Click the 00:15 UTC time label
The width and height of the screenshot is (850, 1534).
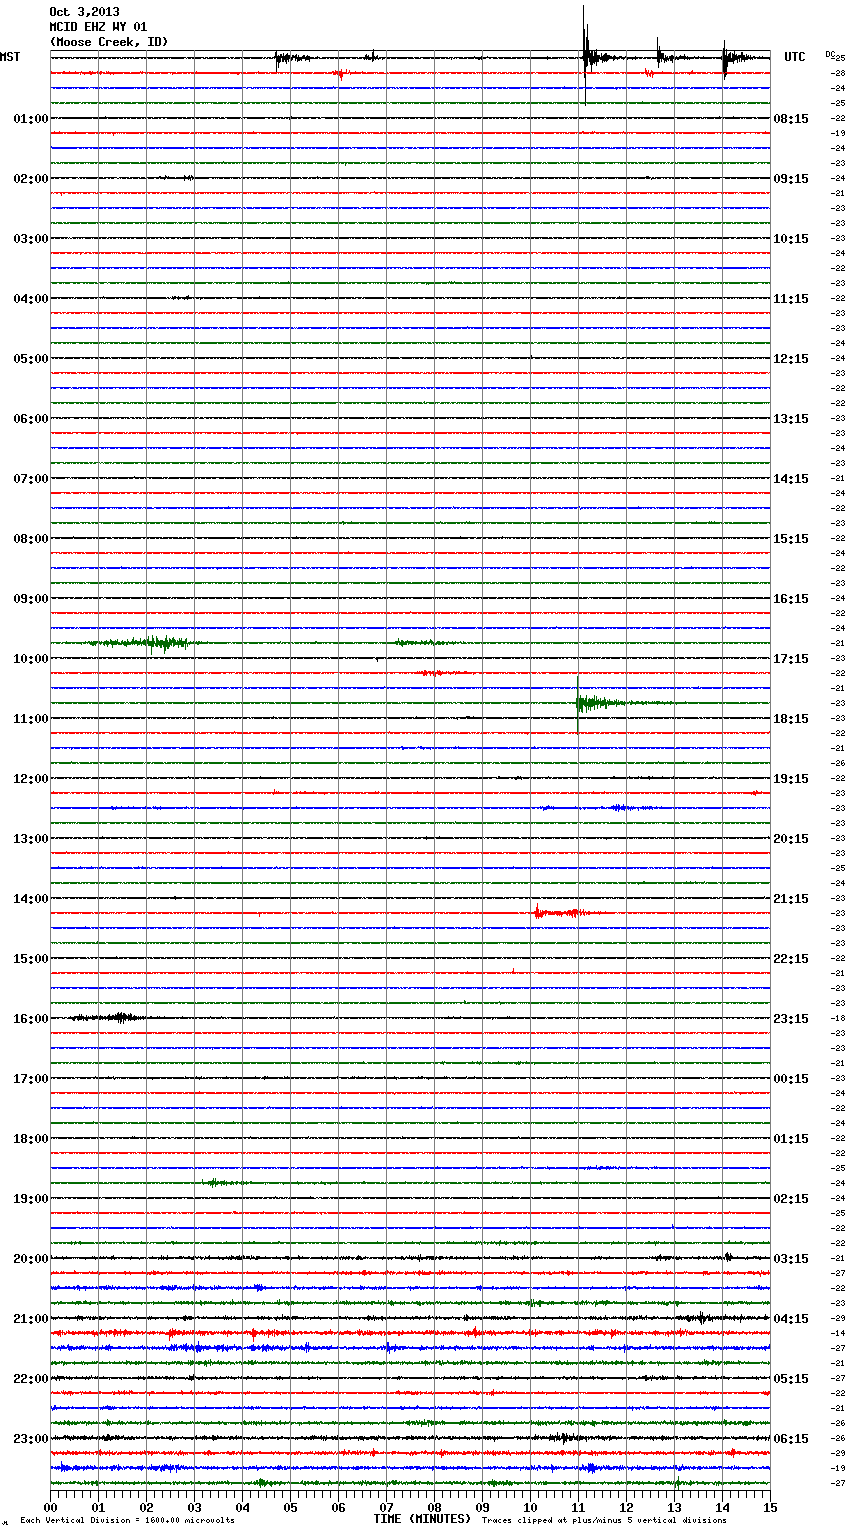pyautogui.click(x=791, y=1079)
